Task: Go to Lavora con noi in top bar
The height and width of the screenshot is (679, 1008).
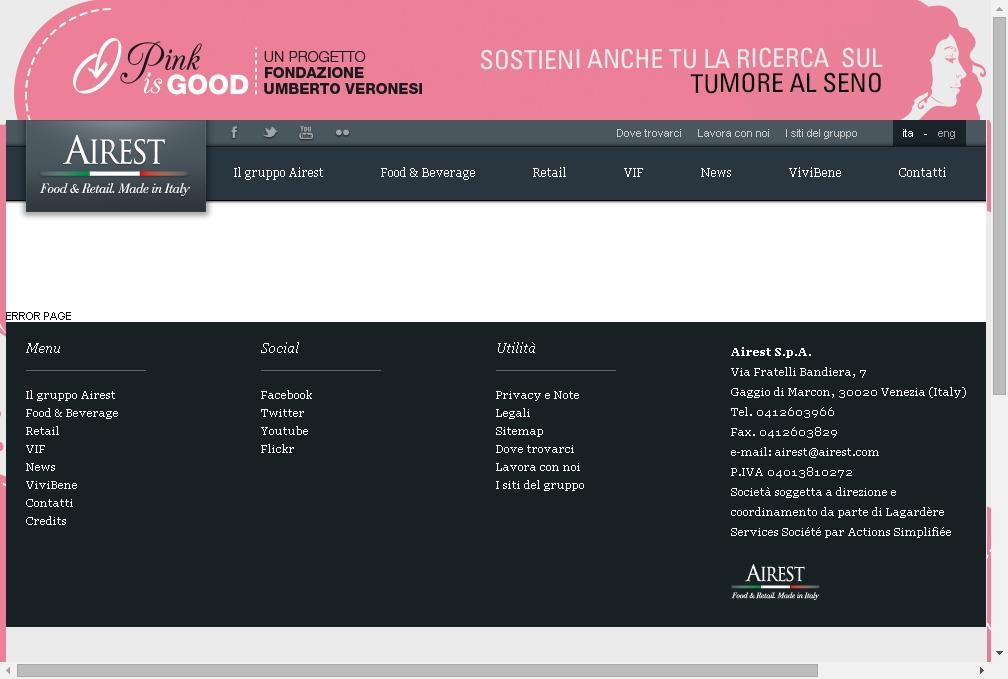Action: (733, 133)
